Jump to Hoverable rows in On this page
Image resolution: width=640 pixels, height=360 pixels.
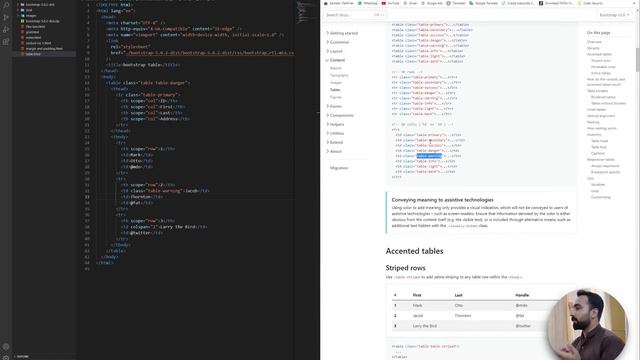[603, 67]
